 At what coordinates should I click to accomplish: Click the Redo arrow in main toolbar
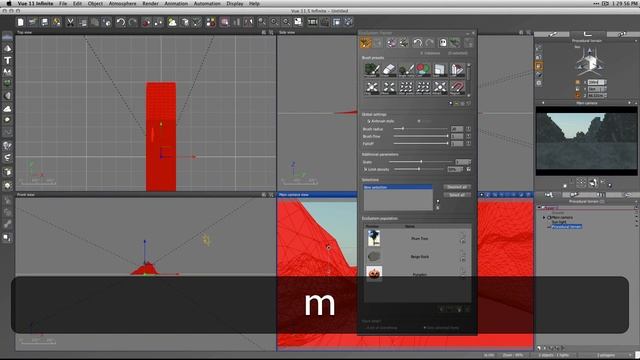[x=133, y=22]
